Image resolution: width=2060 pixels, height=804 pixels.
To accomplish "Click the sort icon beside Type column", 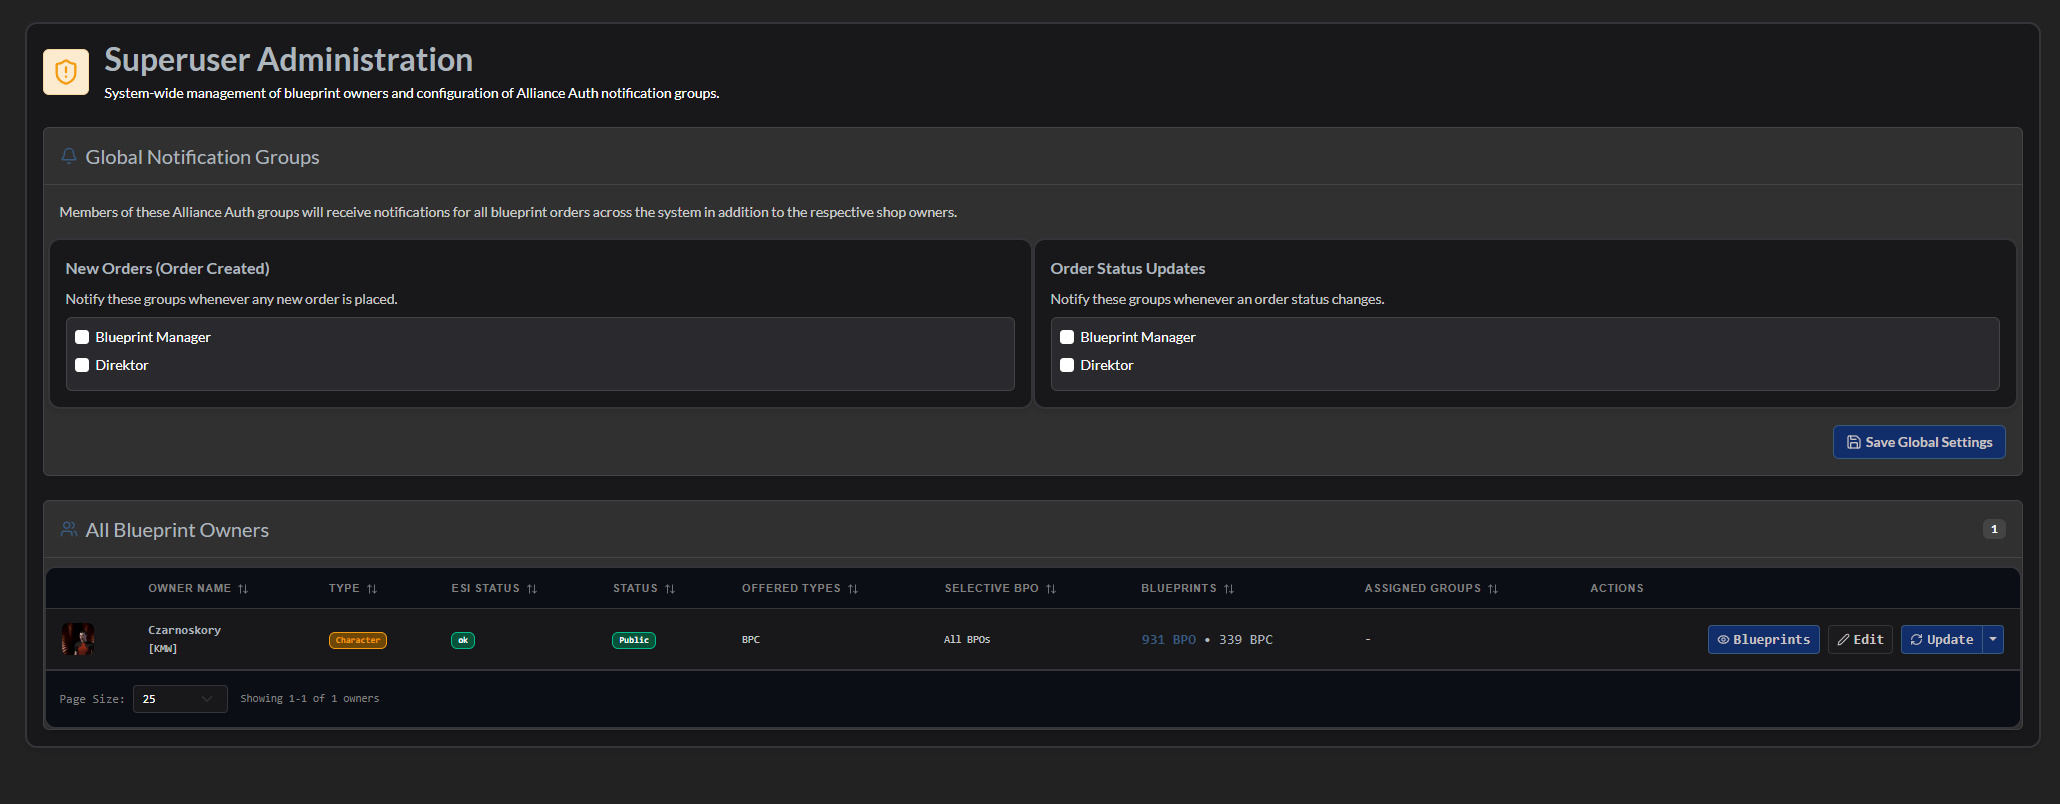I will point(372,589).
